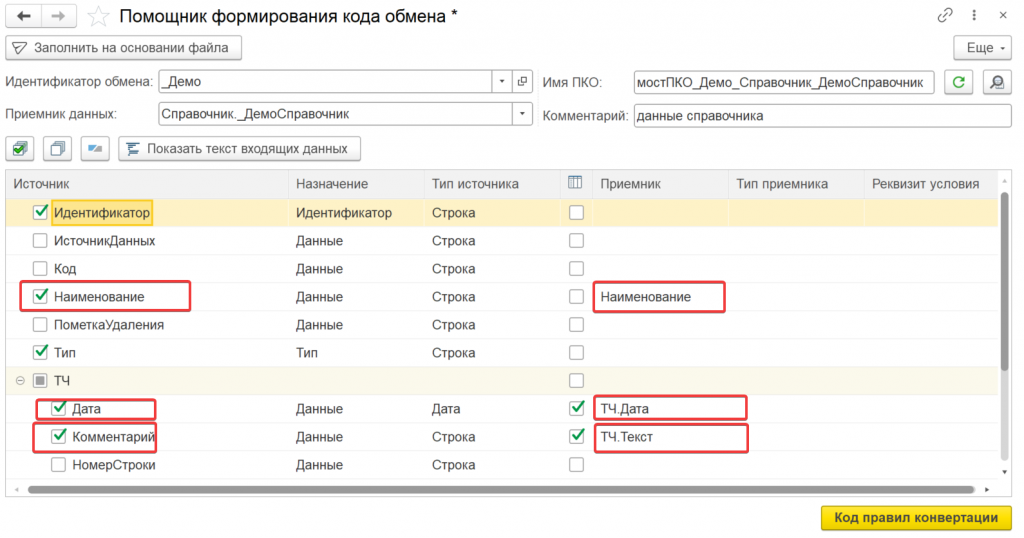Toggle the НомерСтроки checkbox

click(x=58, y=465)
